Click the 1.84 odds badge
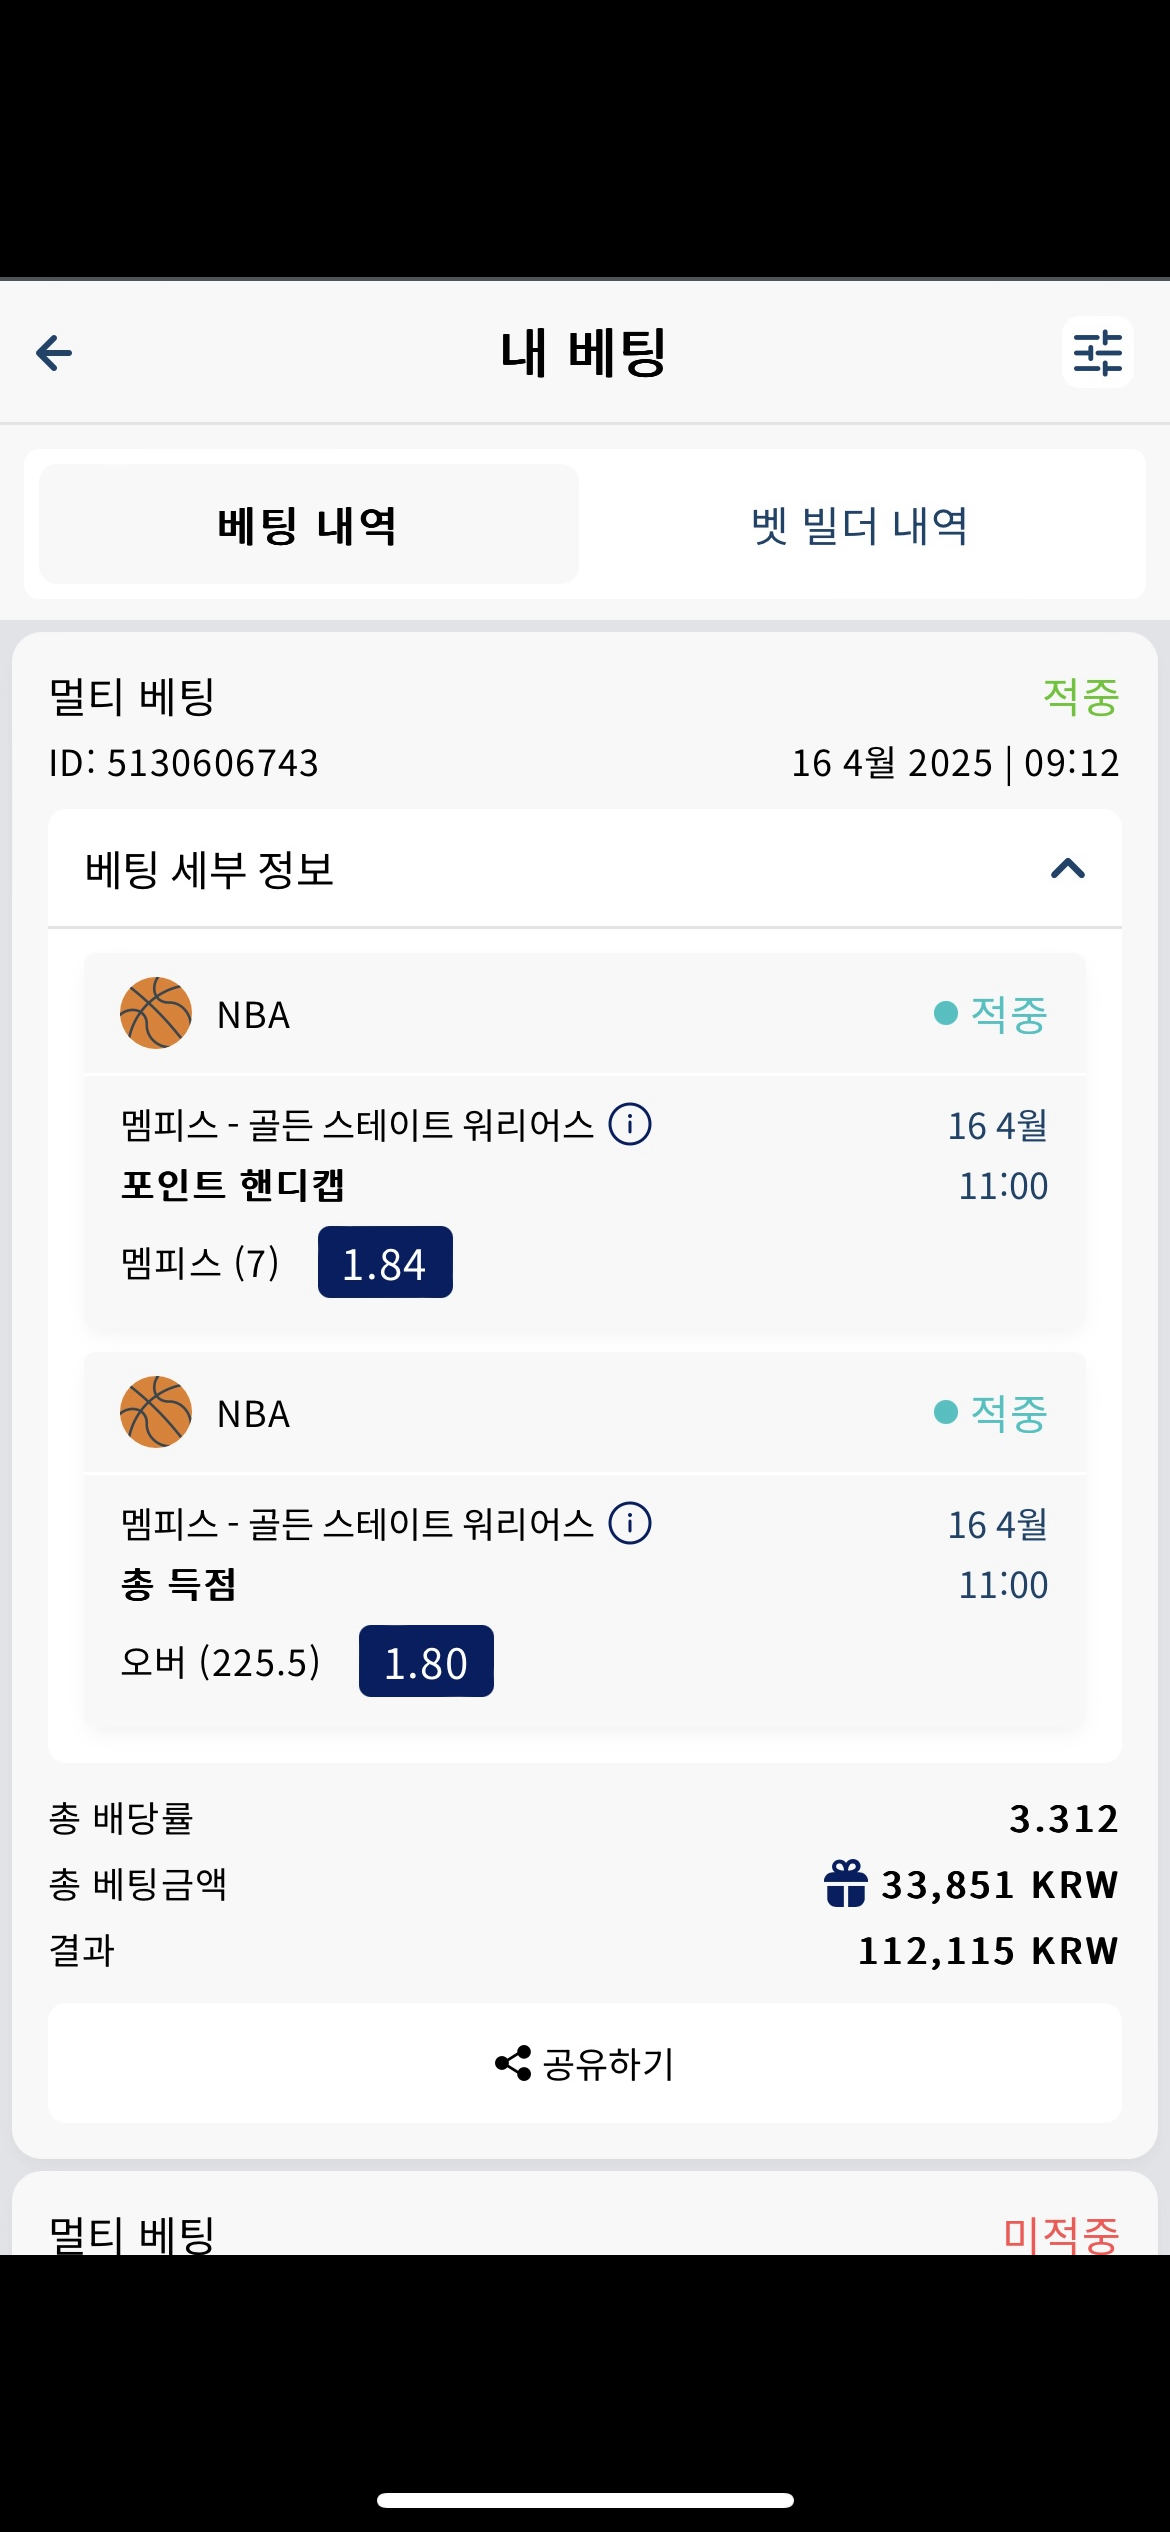This screenshot has width=1170, height=2532. coord(385,1263)
